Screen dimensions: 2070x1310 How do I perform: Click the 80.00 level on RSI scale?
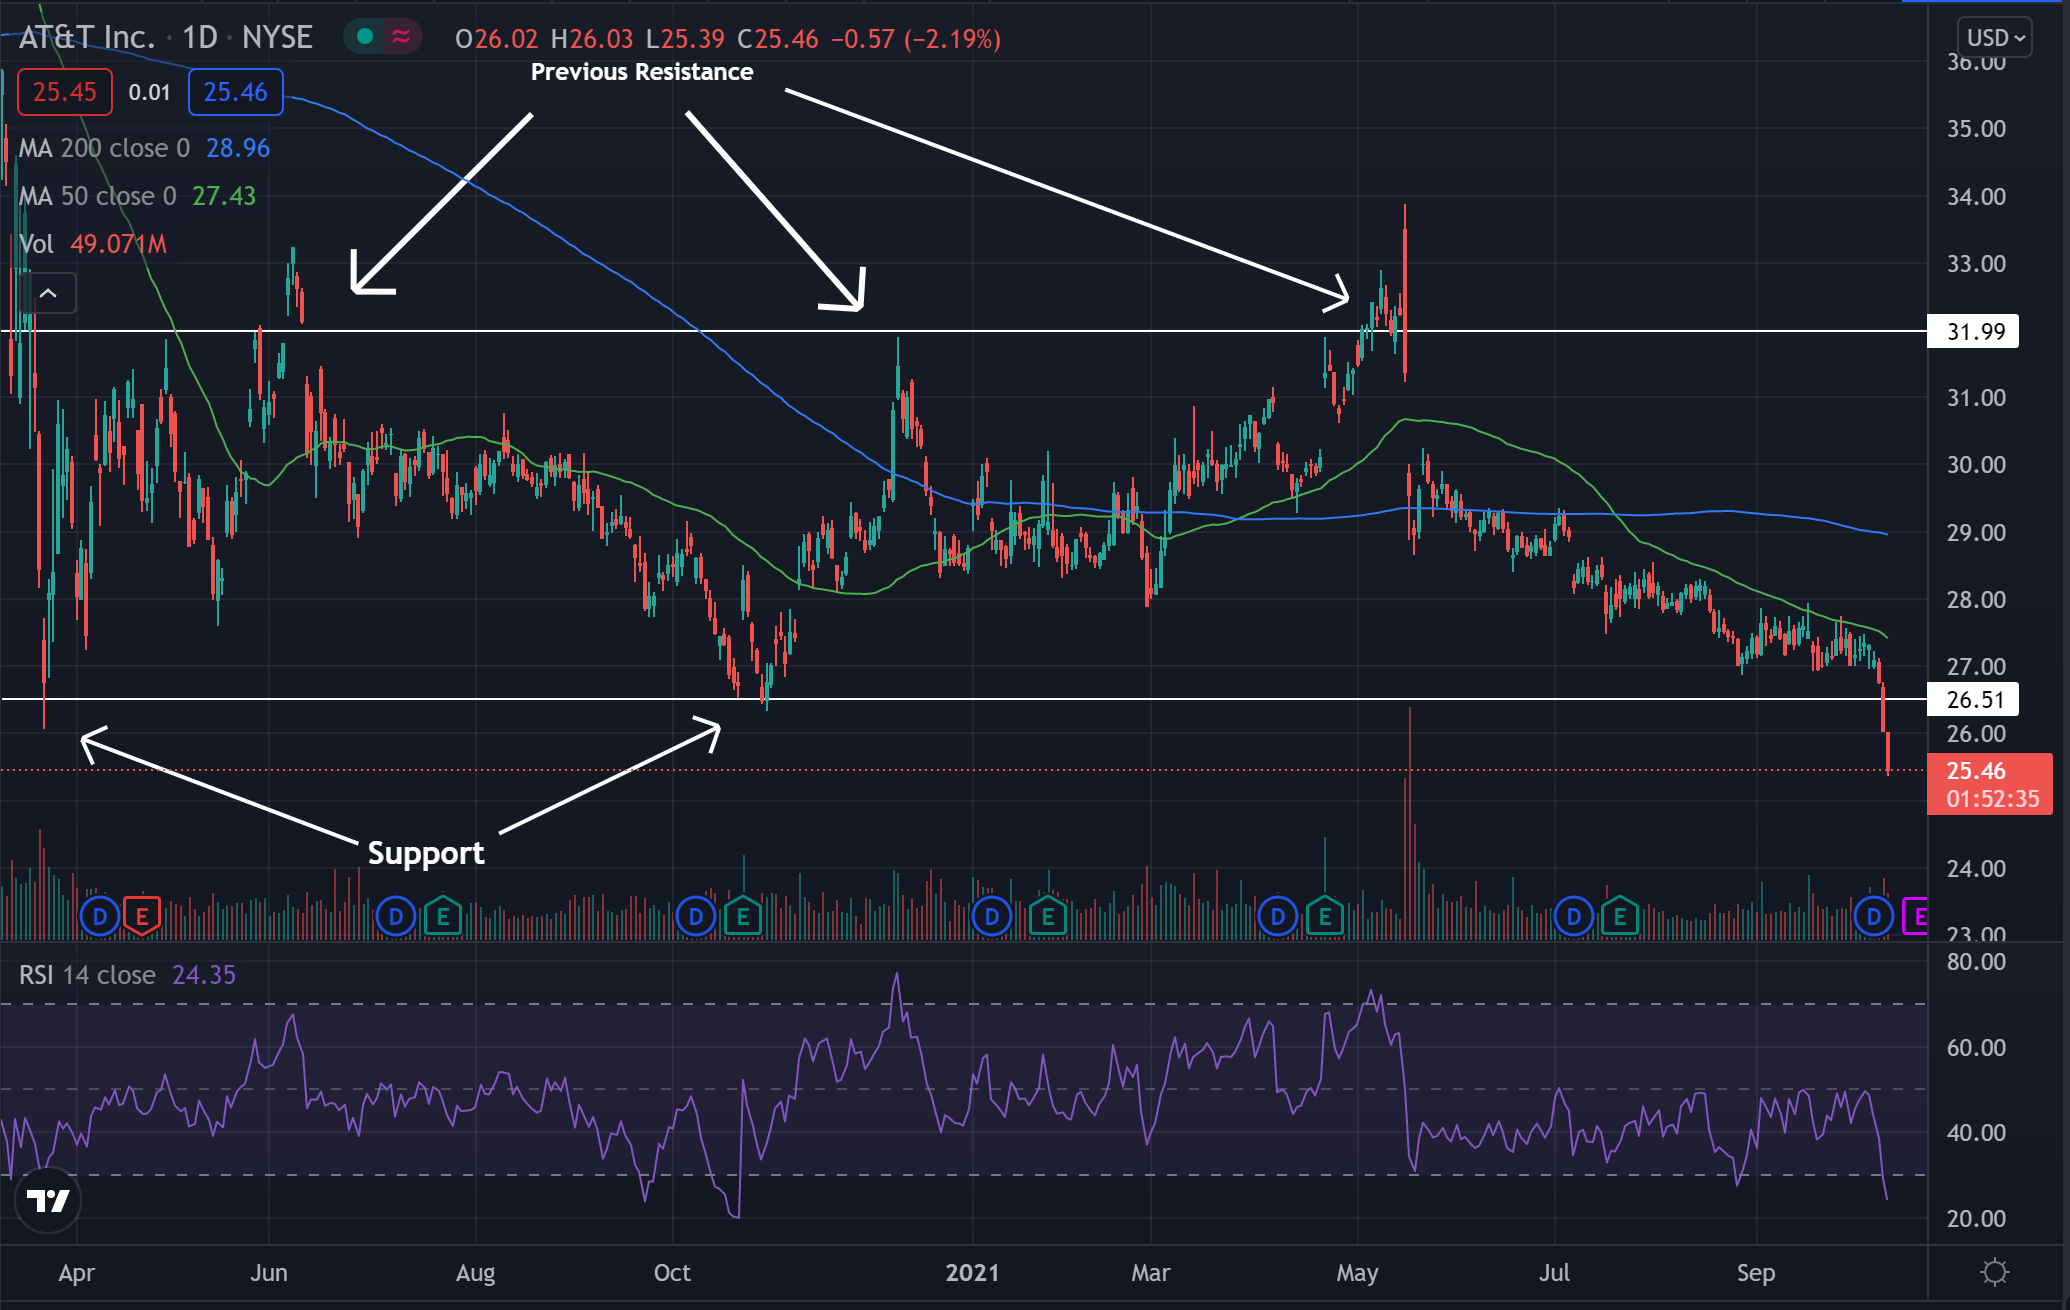(x=1976, y=962)
